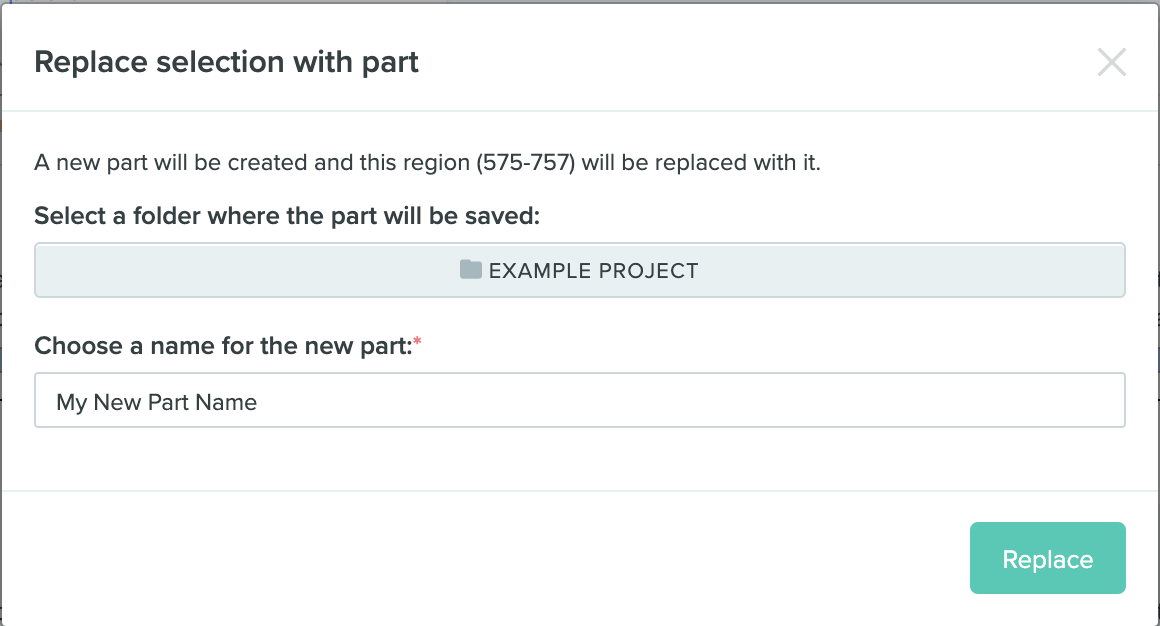Click the EXAMPLE PROJECT folder name text
1160x626 pixels.
pos(593,271)
